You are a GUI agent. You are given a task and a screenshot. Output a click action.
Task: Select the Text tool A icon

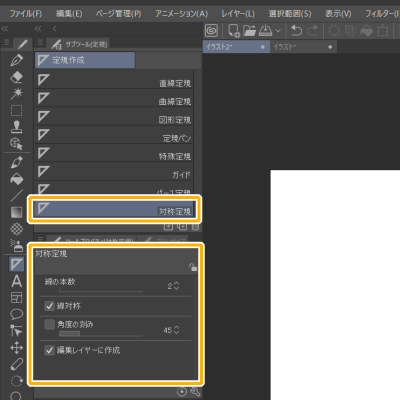point(17,281)
